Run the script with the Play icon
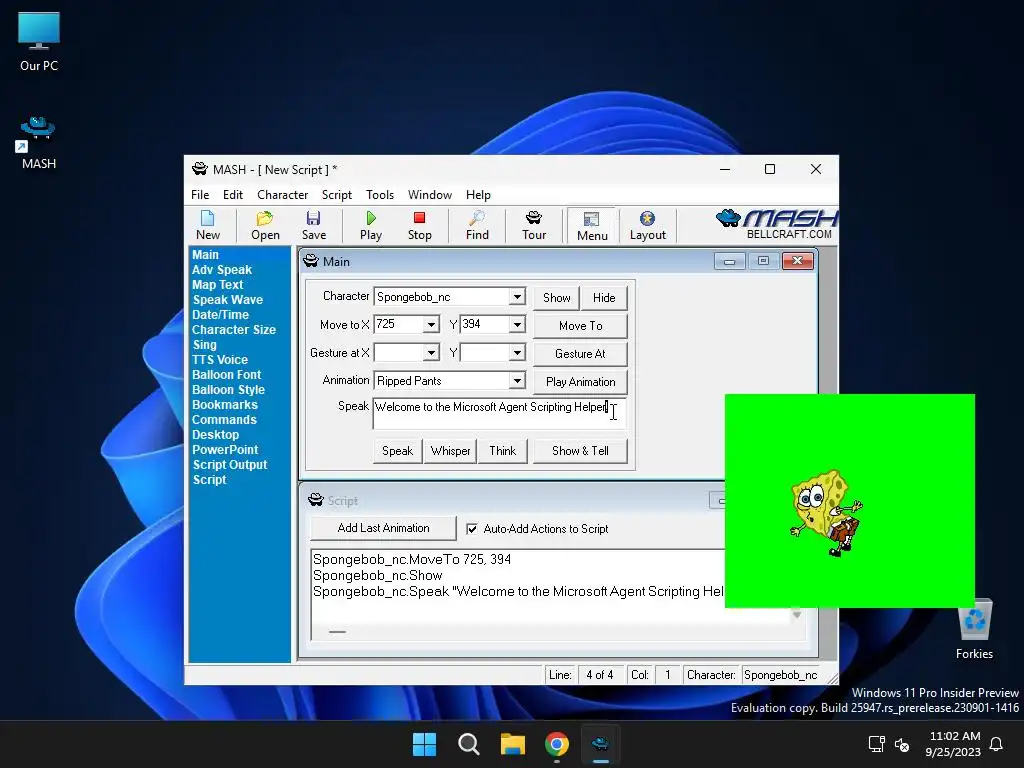The width and height of the screenshot is (1024, 768). click(370, 225)
